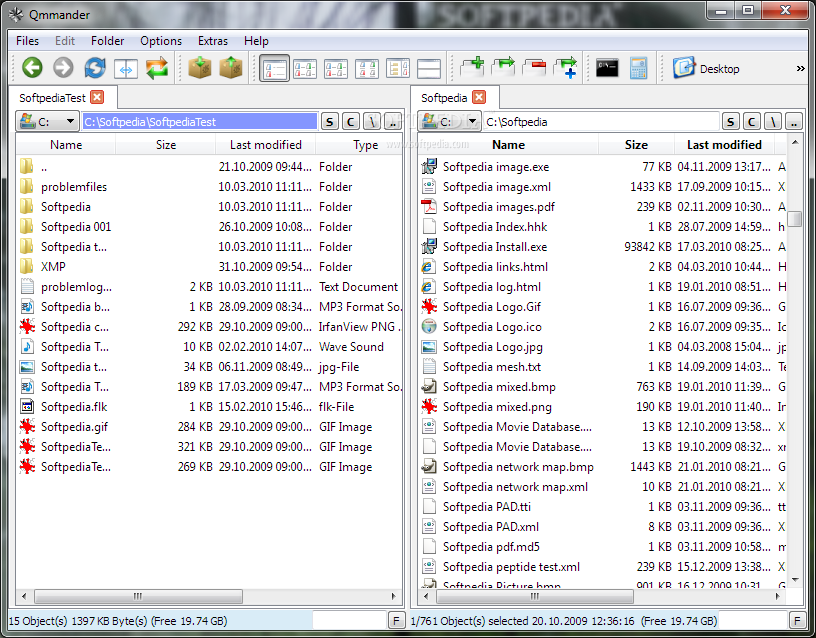This screenshot has width=816, height=638.
Task: Open the Options menu
Action: click(161, 41)
